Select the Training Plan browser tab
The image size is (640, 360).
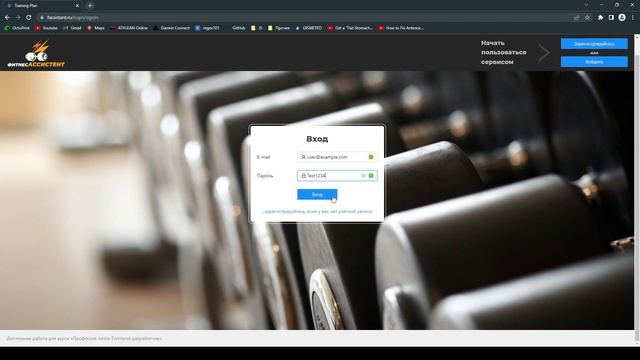[42, 6]
